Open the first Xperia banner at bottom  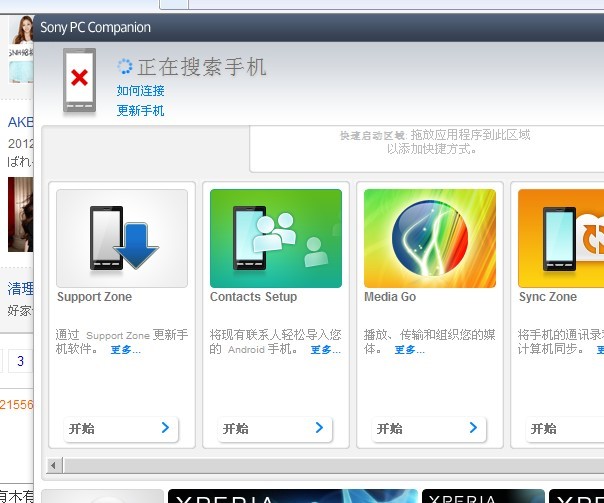(293, 496)
